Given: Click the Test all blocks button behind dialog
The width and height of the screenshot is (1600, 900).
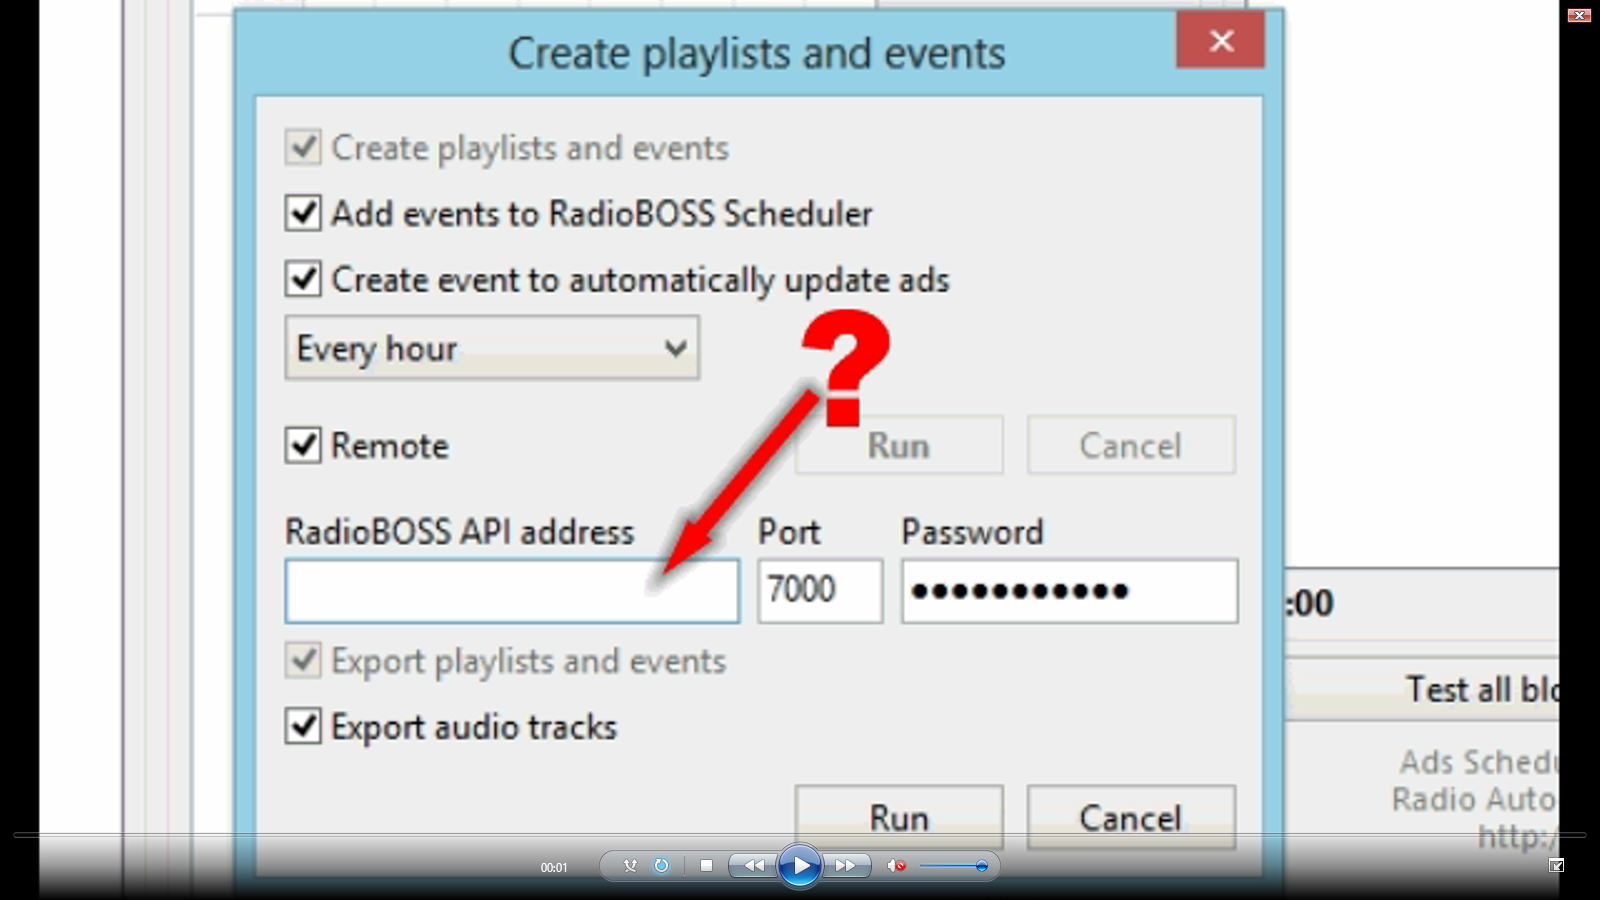Looking at the screenshot, I should coord(1422,689).
